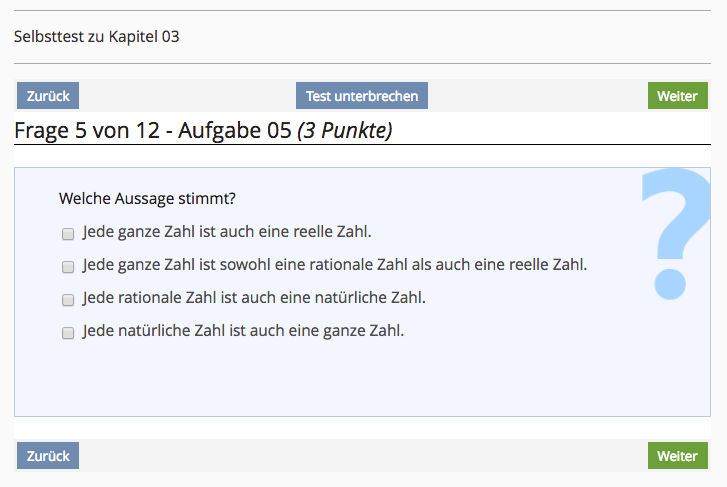
Task: Click the question 'Welche Aussage stimmt?'
Action: pyautogui.click(x=147, y=199)
